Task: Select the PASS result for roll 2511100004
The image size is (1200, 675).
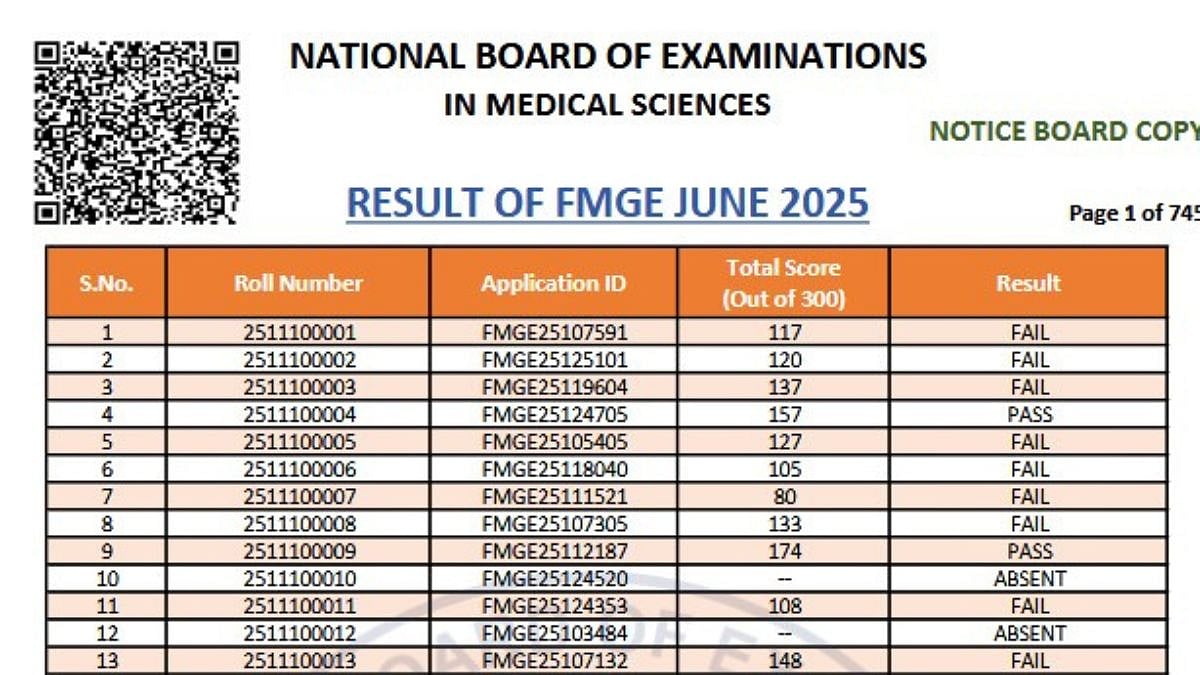Action: [x=1029, y=414]
